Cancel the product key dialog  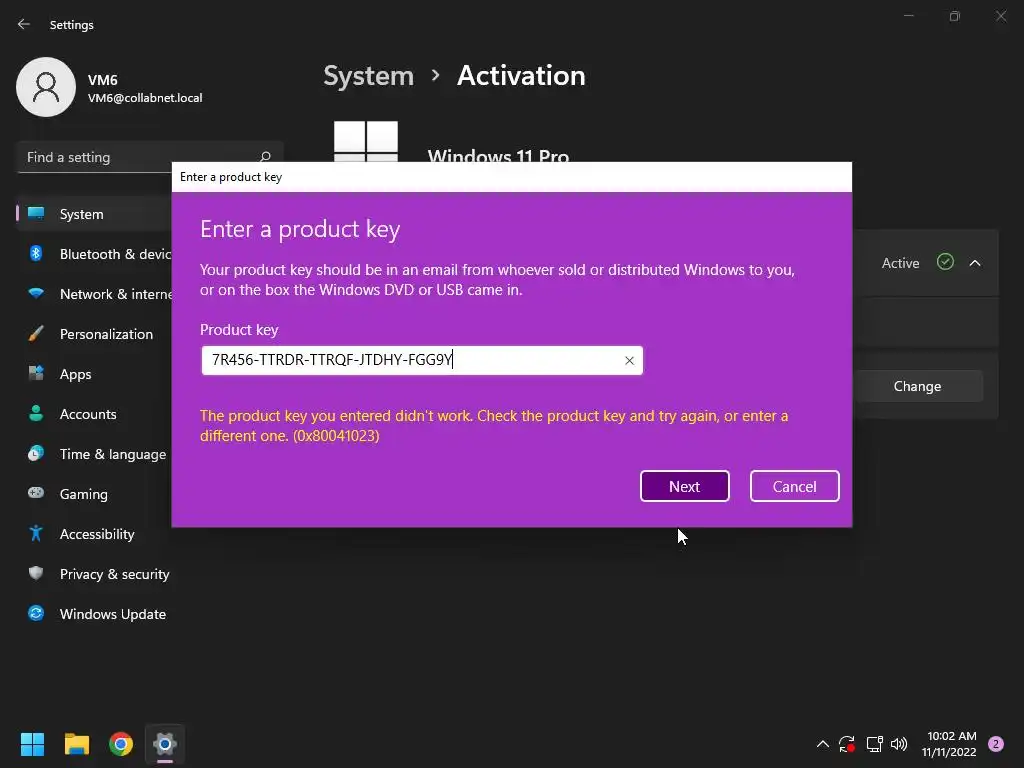click(x=794, y=486)
